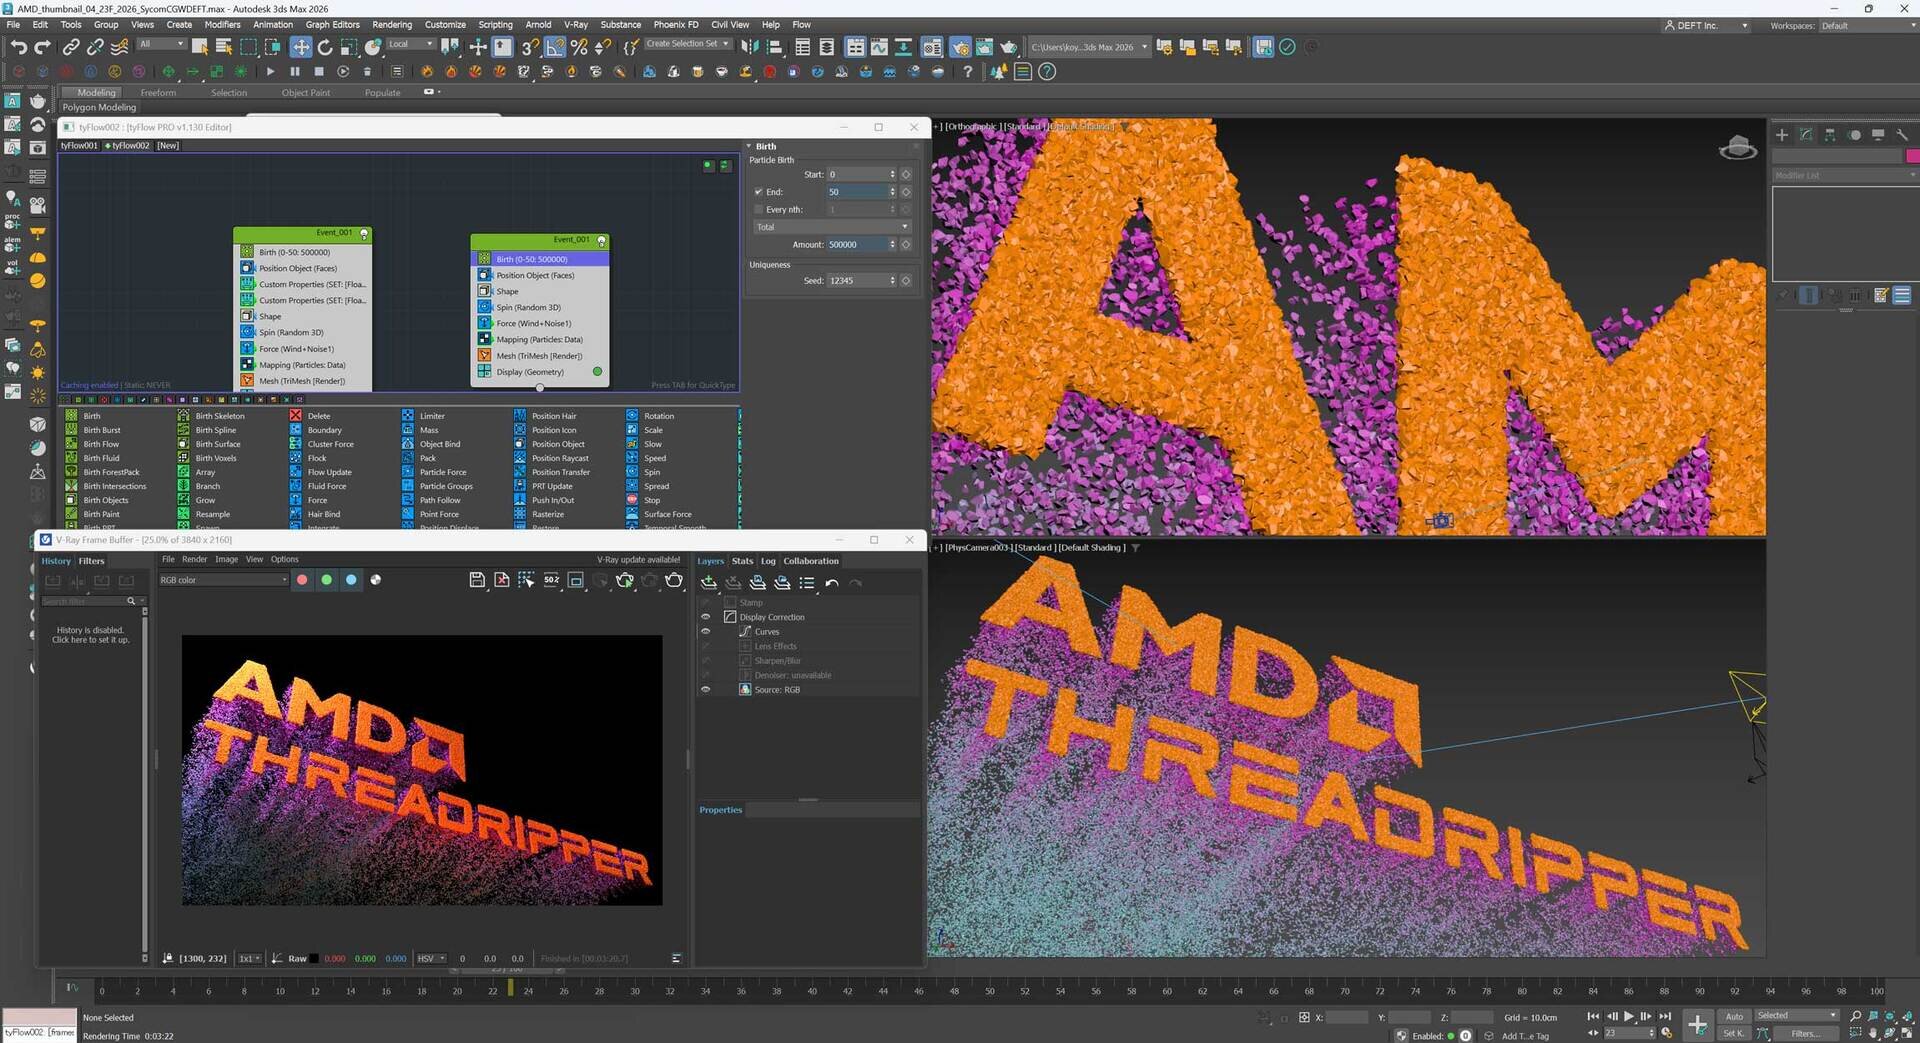1920x1043 pixels.
Task: Hide the Curves layer with its eye
Action: tap(706, 632)
